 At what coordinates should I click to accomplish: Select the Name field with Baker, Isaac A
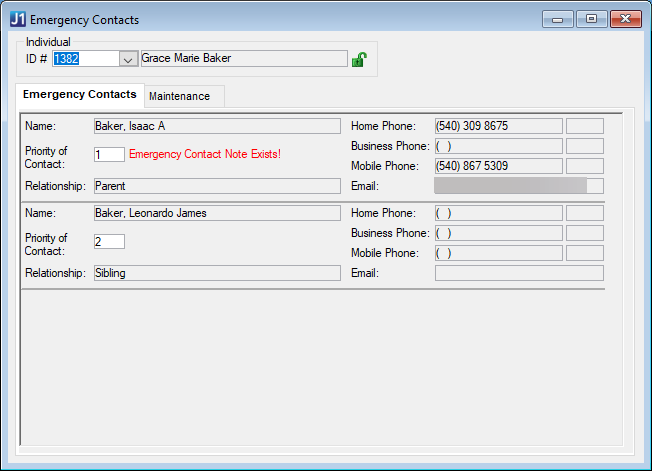[x=216, y=126]
